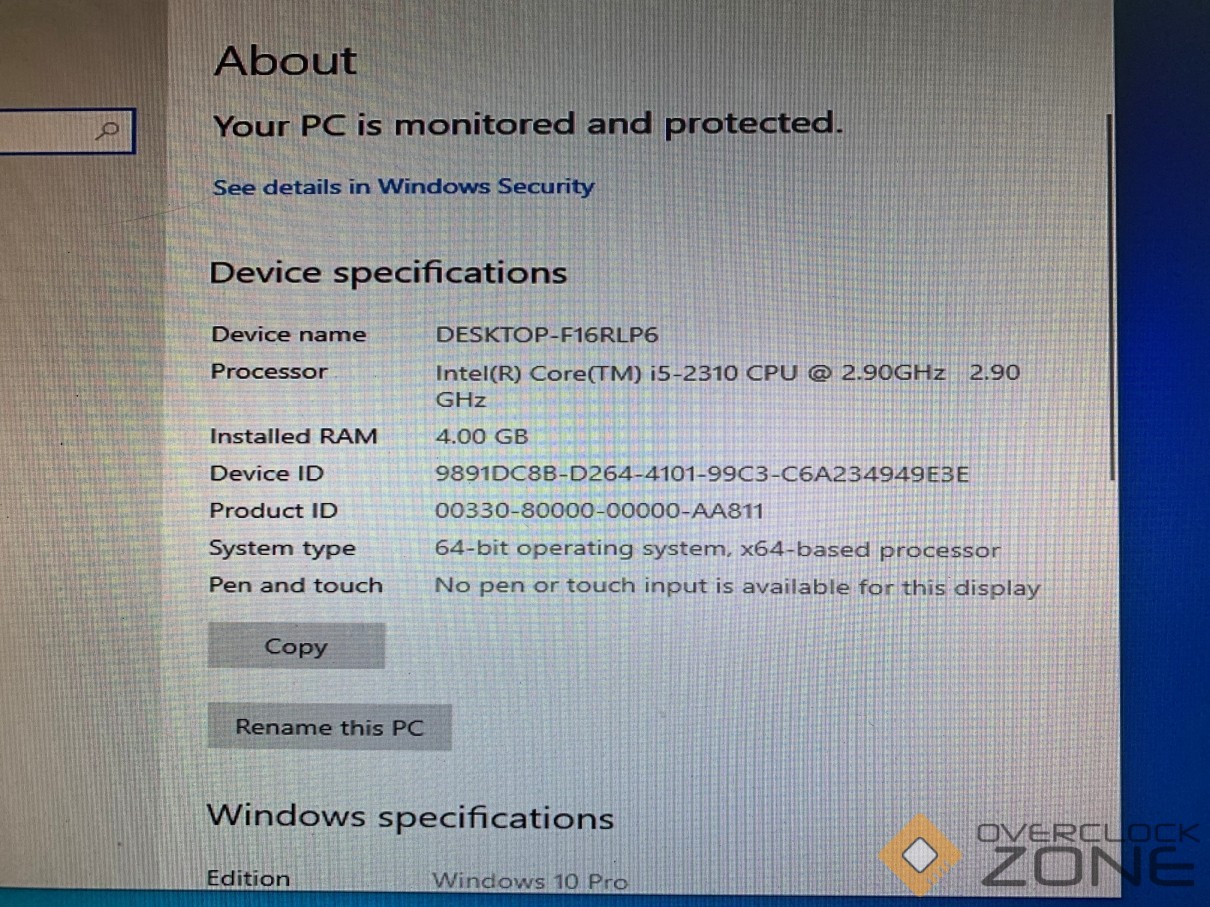This screenshot has width=1210, height=907.
Task: Click the No pen or touch input text
Action: coord(737,587)
